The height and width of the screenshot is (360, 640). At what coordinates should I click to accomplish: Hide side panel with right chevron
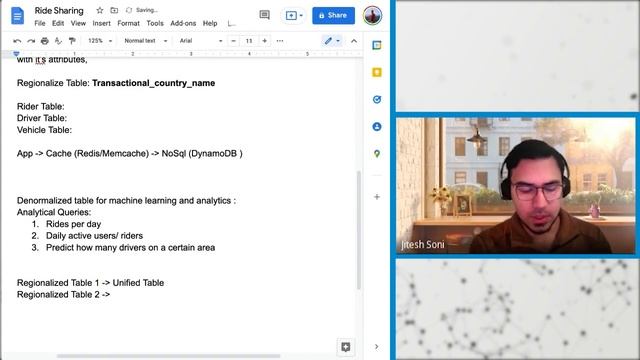(x=376, y=347)
